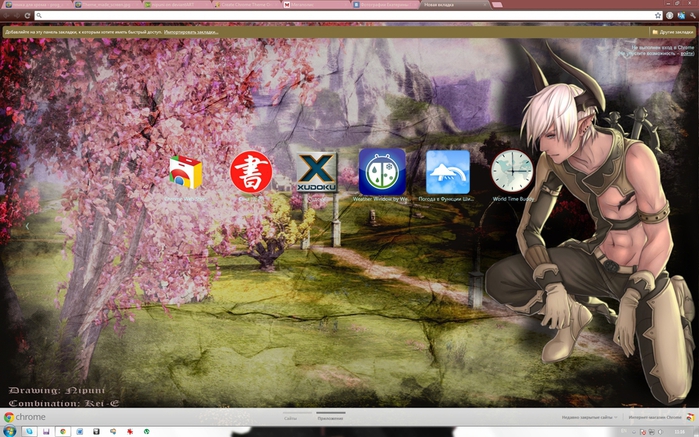Go to previous apps page with left arrow

coord(27,226)
